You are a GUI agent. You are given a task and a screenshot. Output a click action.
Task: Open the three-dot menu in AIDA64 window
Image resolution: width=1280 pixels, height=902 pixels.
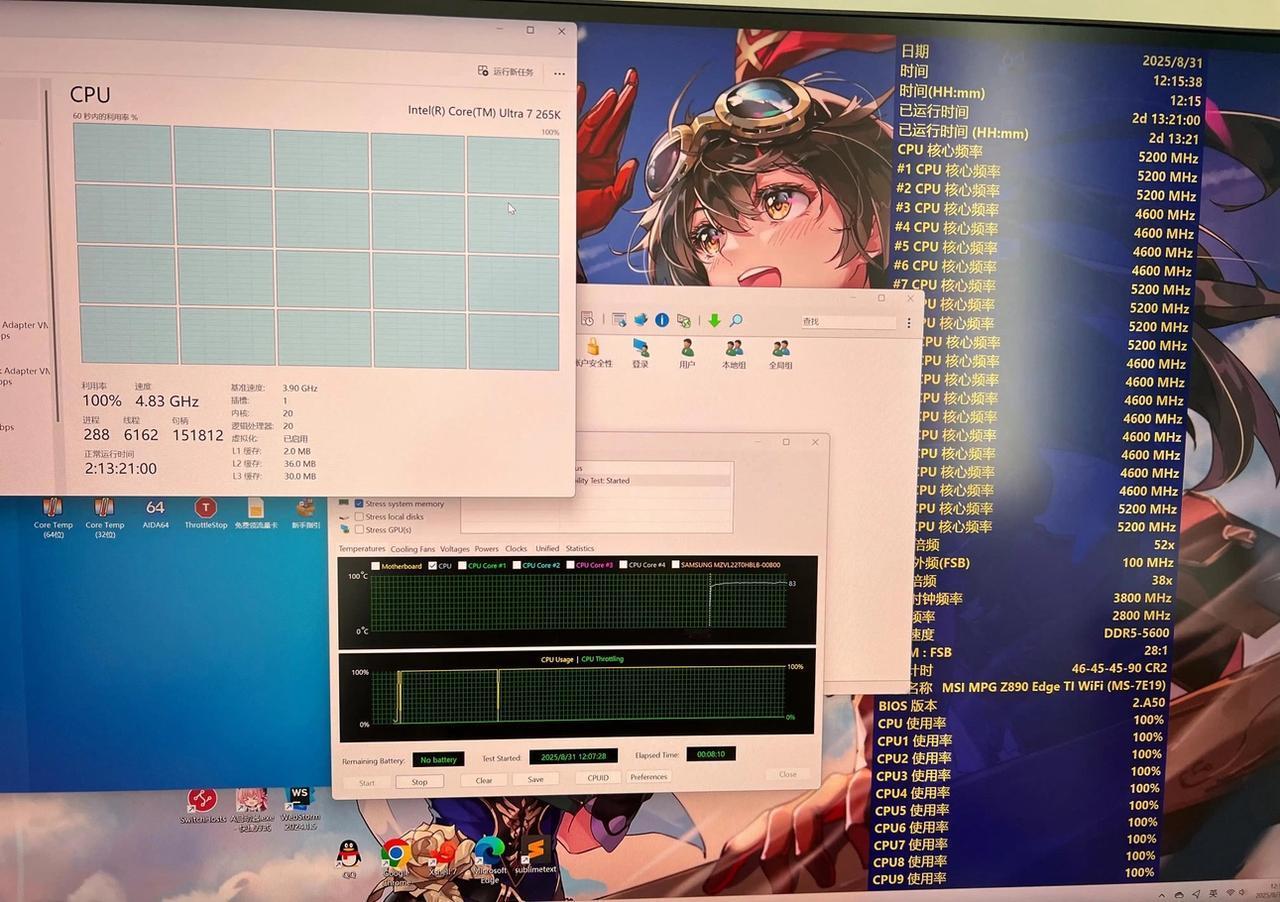(x=908, y=322)
